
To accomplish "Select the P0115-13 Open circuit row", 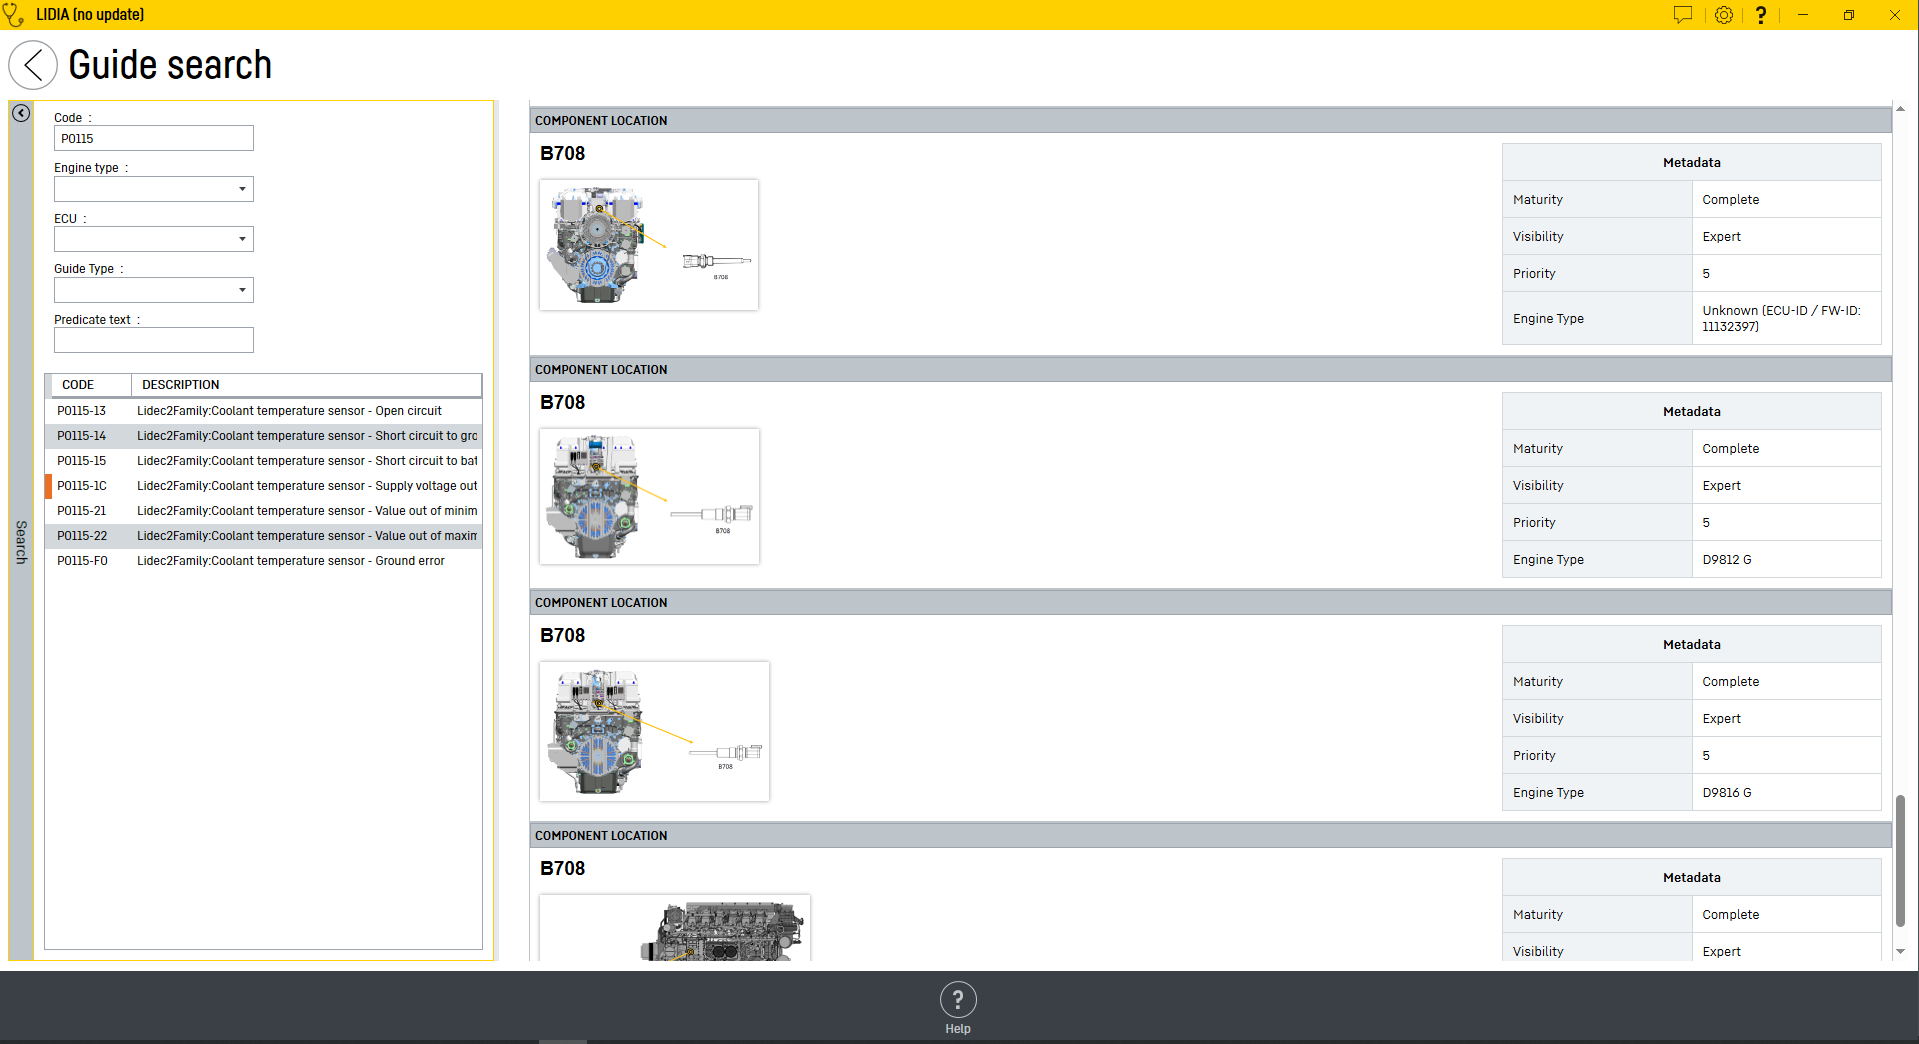I will pyautogui.click(x=264, y=411).
